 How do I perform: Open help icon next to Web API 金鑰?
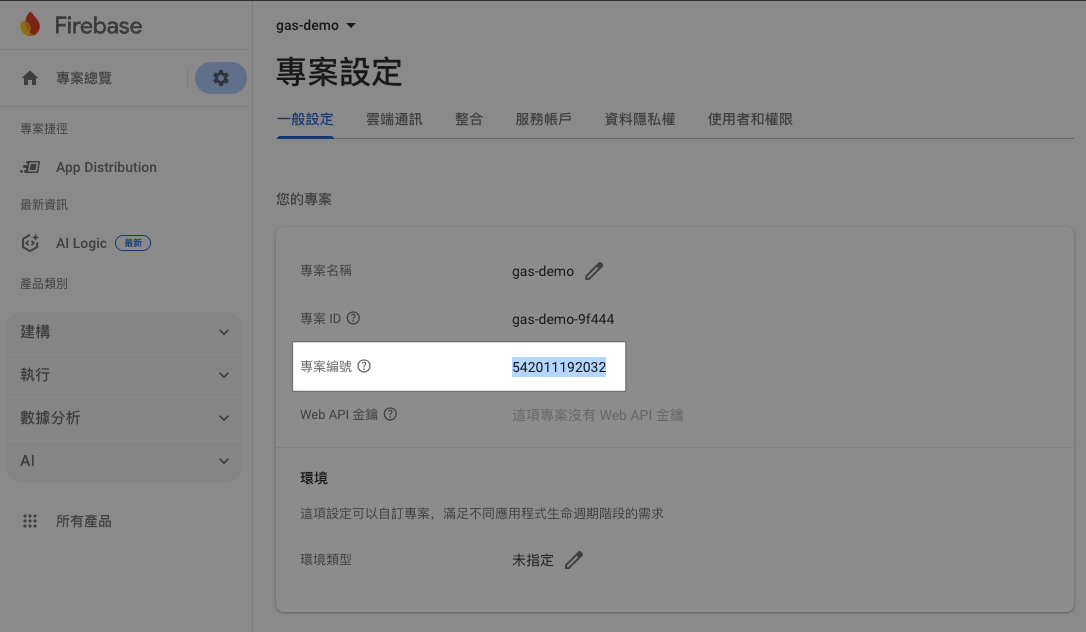pos(390,414)
